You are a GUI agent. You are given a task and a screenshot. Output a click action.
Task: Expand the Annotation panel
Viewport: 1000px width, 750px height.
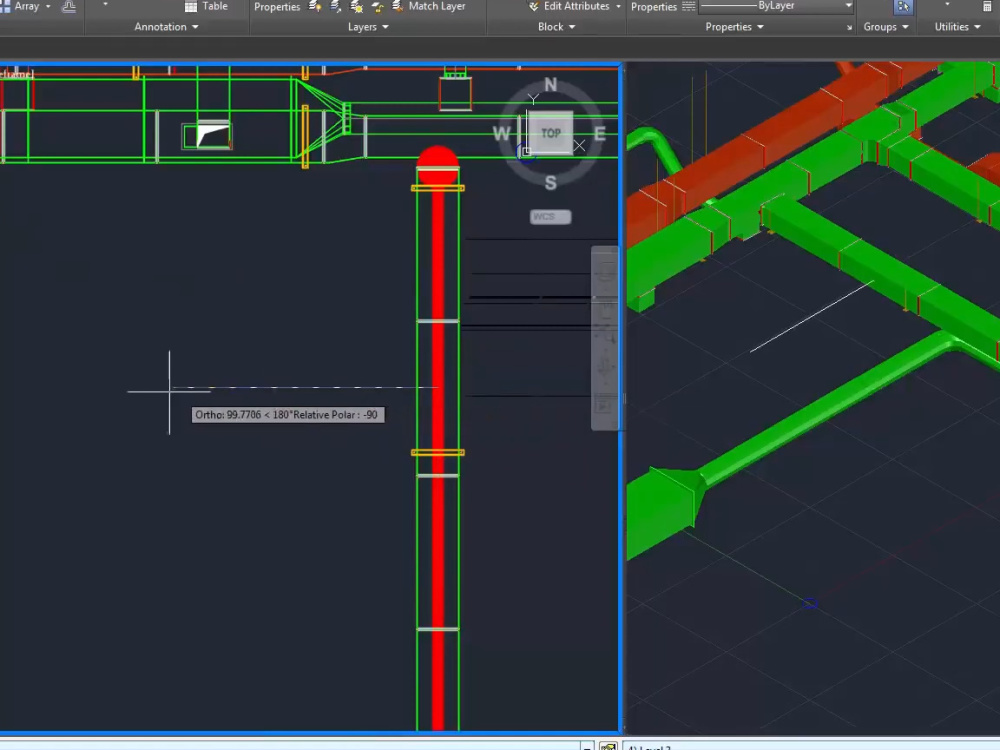click(165, 27)
